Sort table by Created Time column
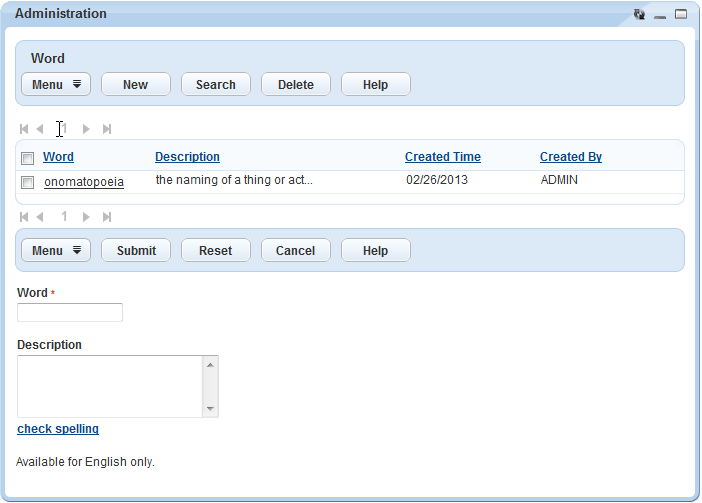 [x=442, y=157]
